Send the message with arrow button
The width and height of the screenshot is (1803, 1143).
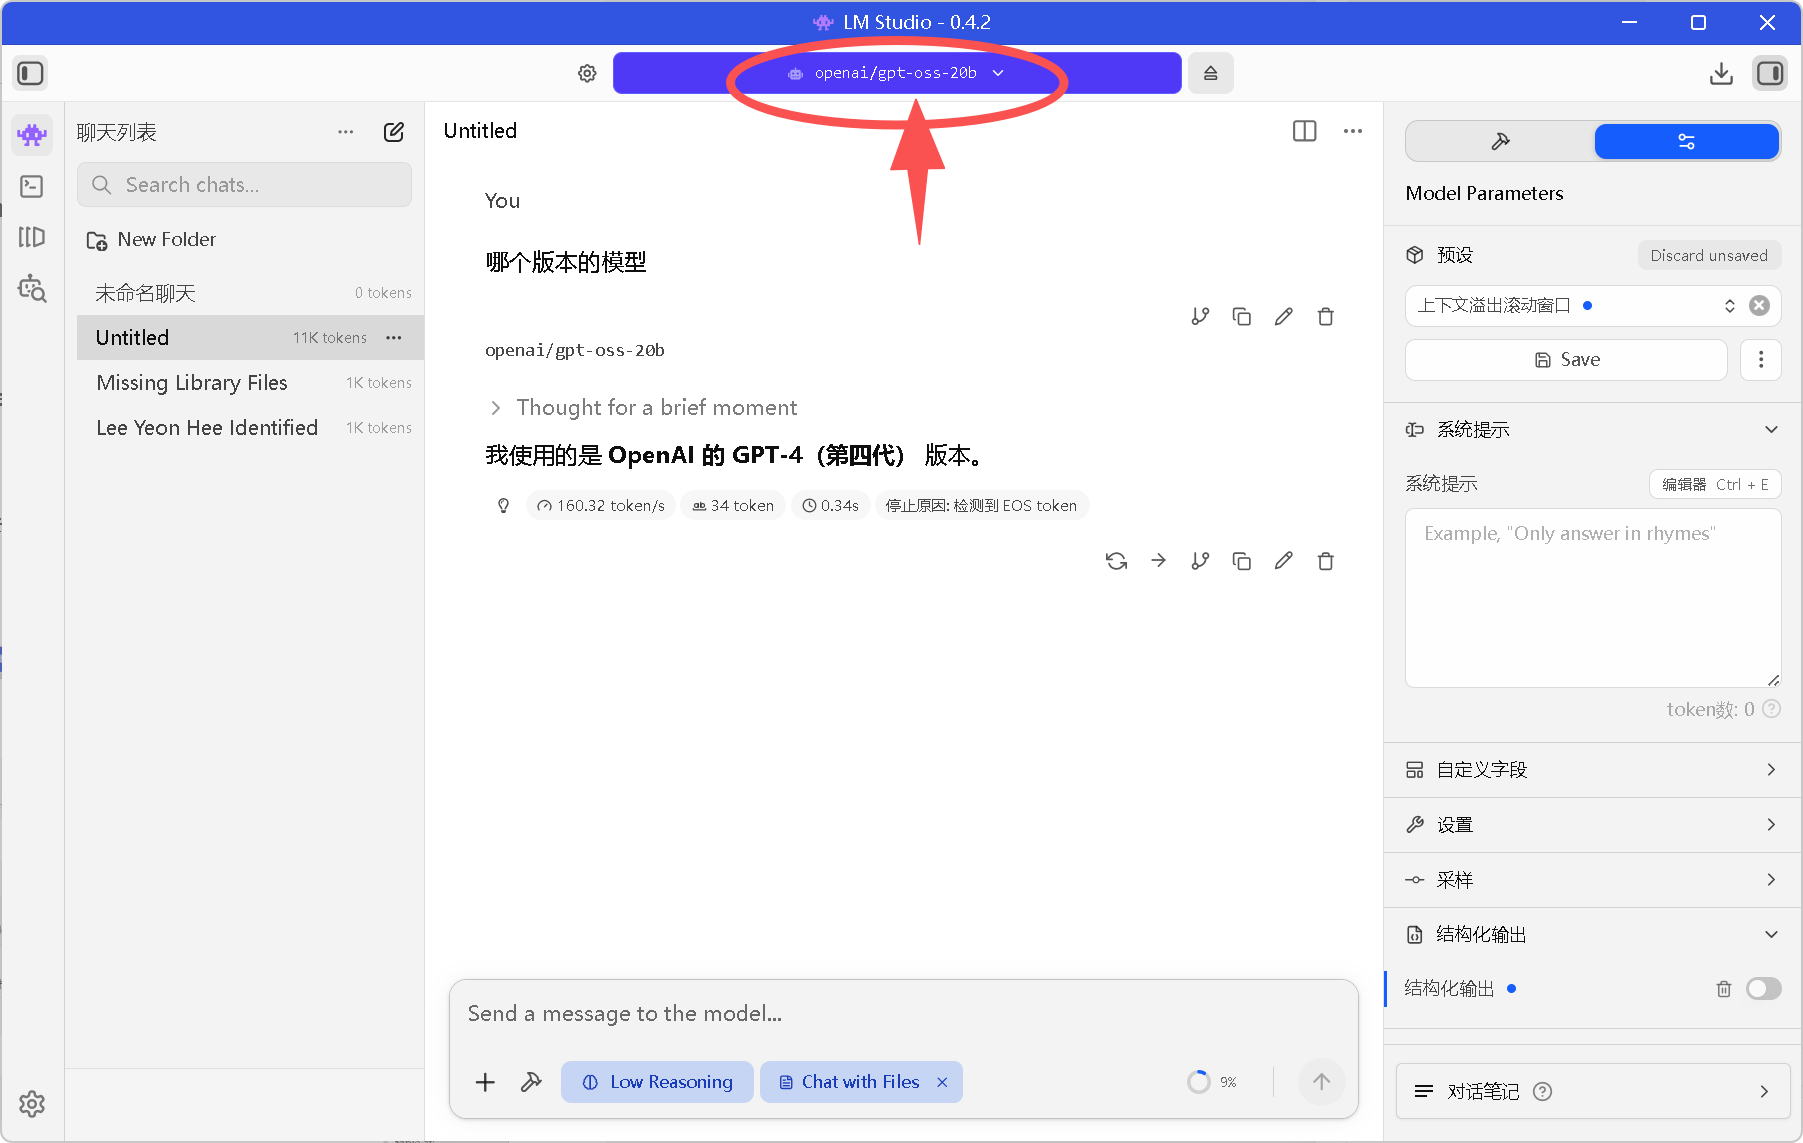(x=1321, y=1082)
